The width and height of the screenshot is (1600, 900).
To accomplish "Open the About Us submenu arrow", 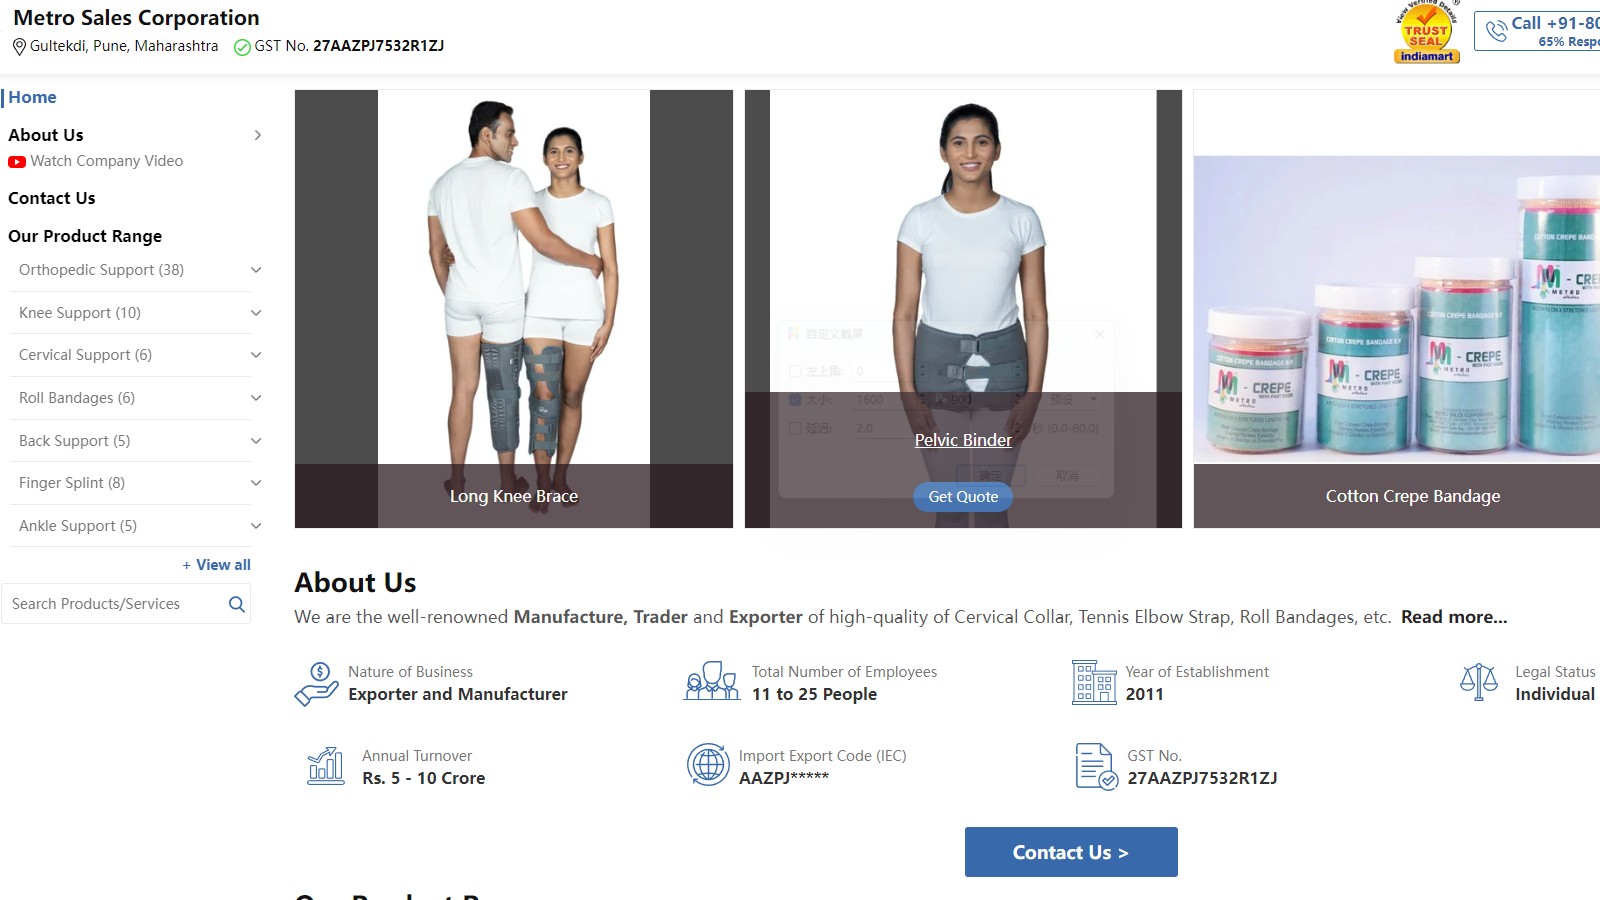I will point(258,135).
